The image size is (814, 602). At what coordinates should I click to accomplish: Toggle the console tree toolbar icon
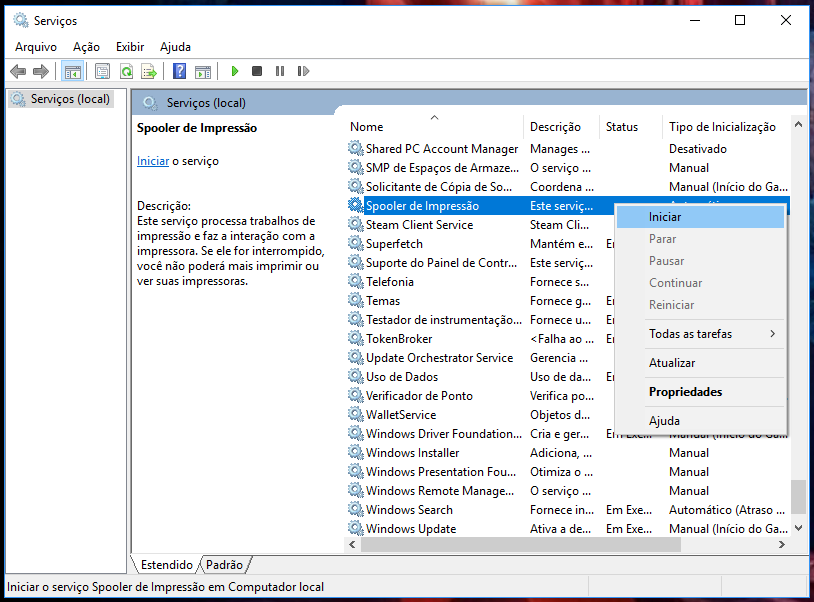click(x=73, y=71)
